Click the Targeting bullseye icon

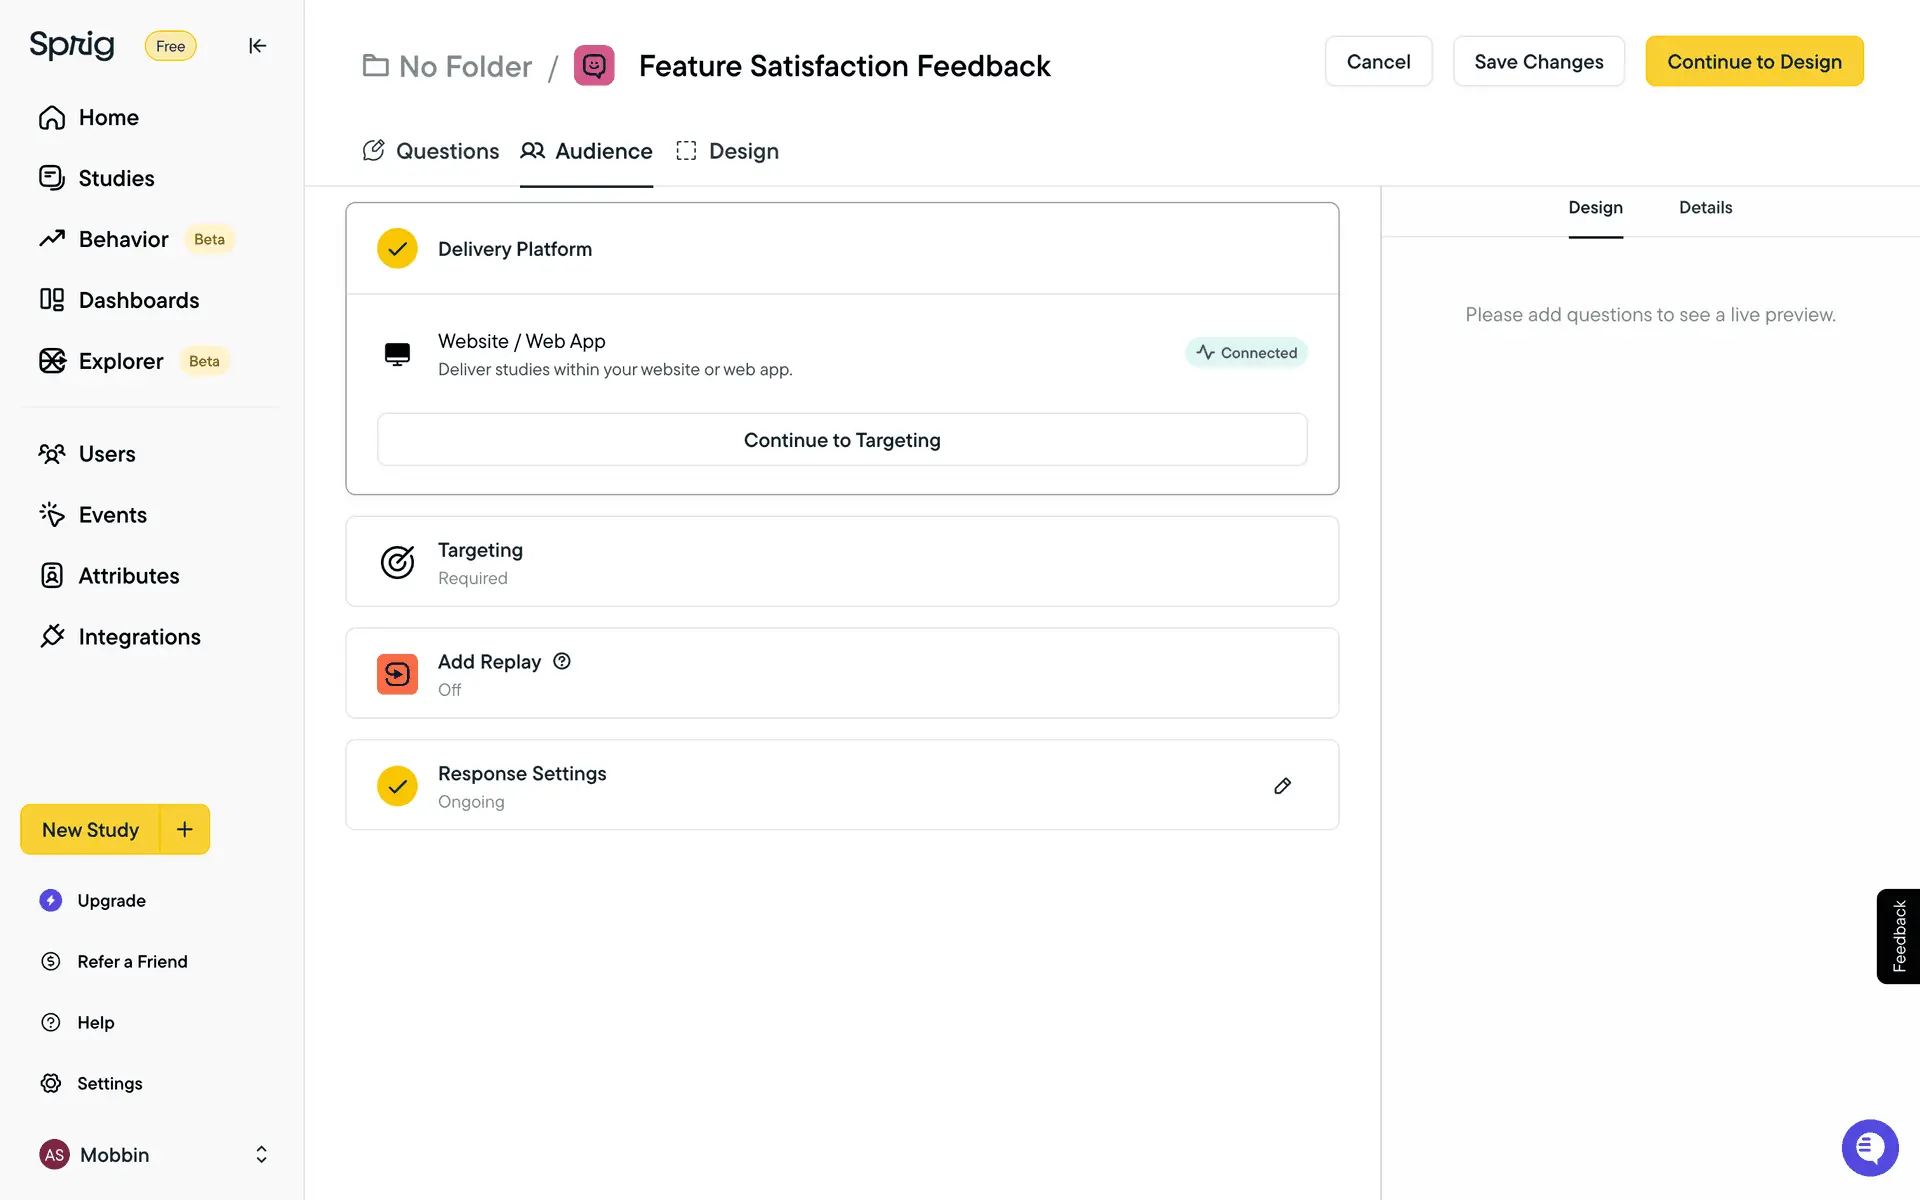[x=397, y=562]
